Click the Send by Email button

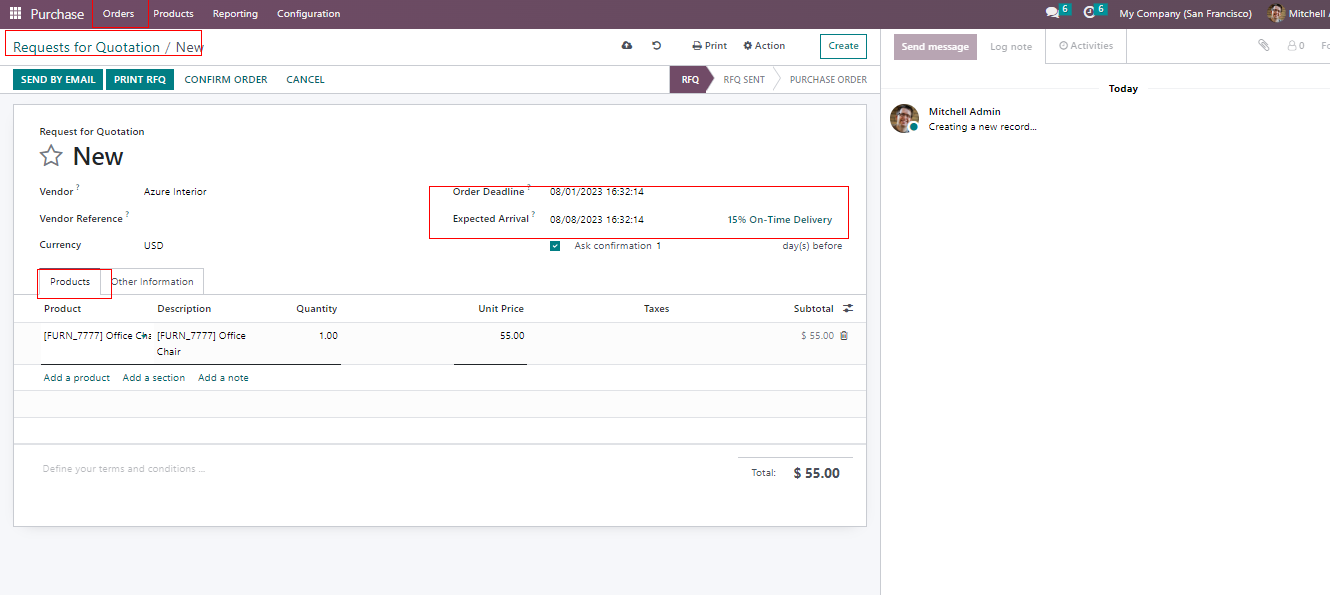(x=58, y=80)
